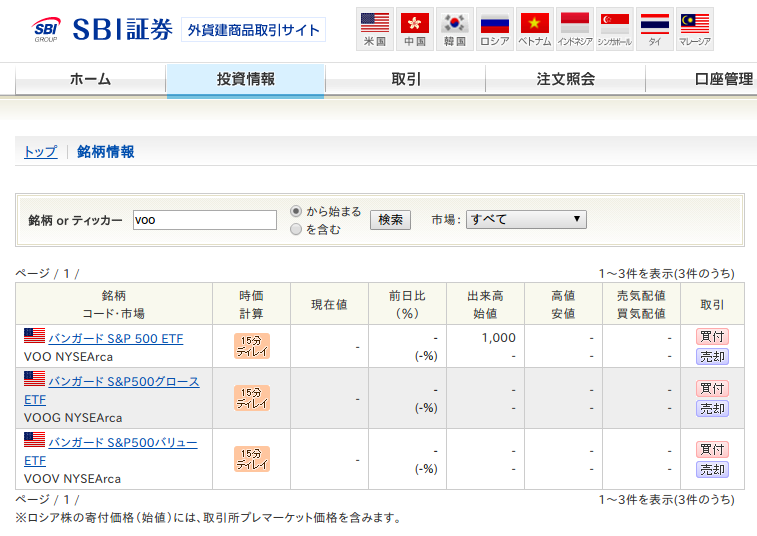
Task: Click 15分ディレイ badge in VOOG row
Action: 252,398
